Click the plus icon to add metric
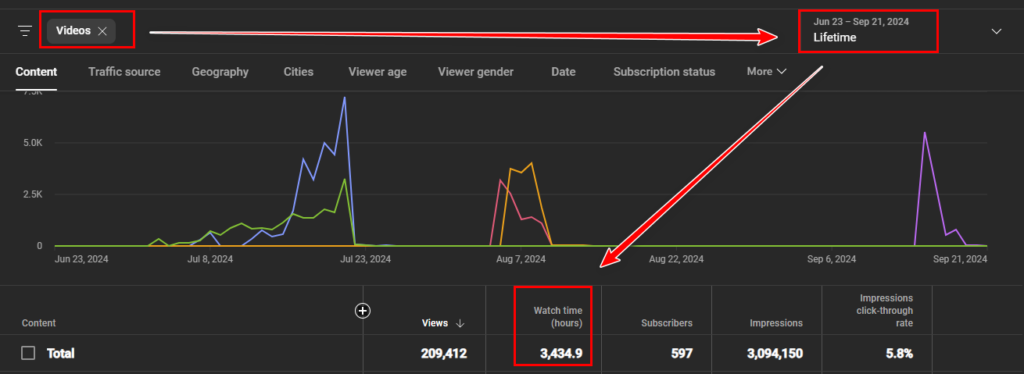Screen dimensions: 1024x374 [x=362, y=311]
